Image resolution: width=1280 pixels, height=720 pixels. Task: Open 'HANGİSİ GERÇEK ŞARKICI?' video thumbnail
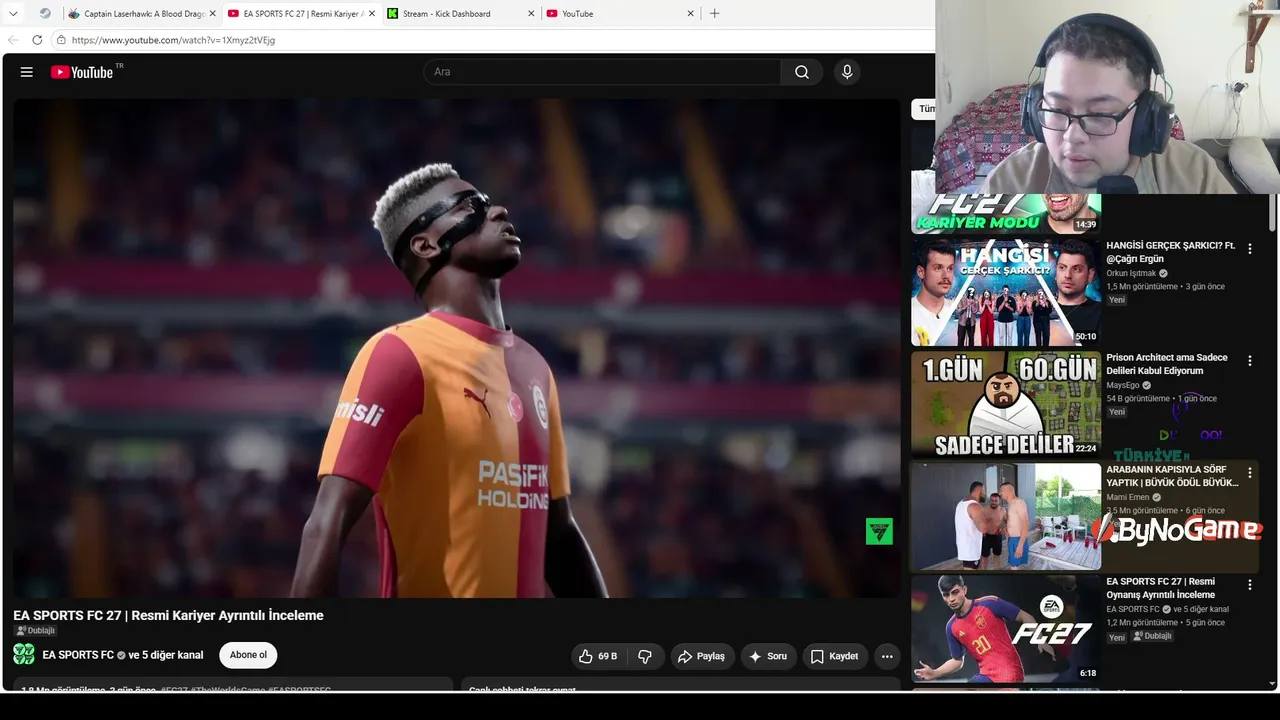coord(1006,291)
